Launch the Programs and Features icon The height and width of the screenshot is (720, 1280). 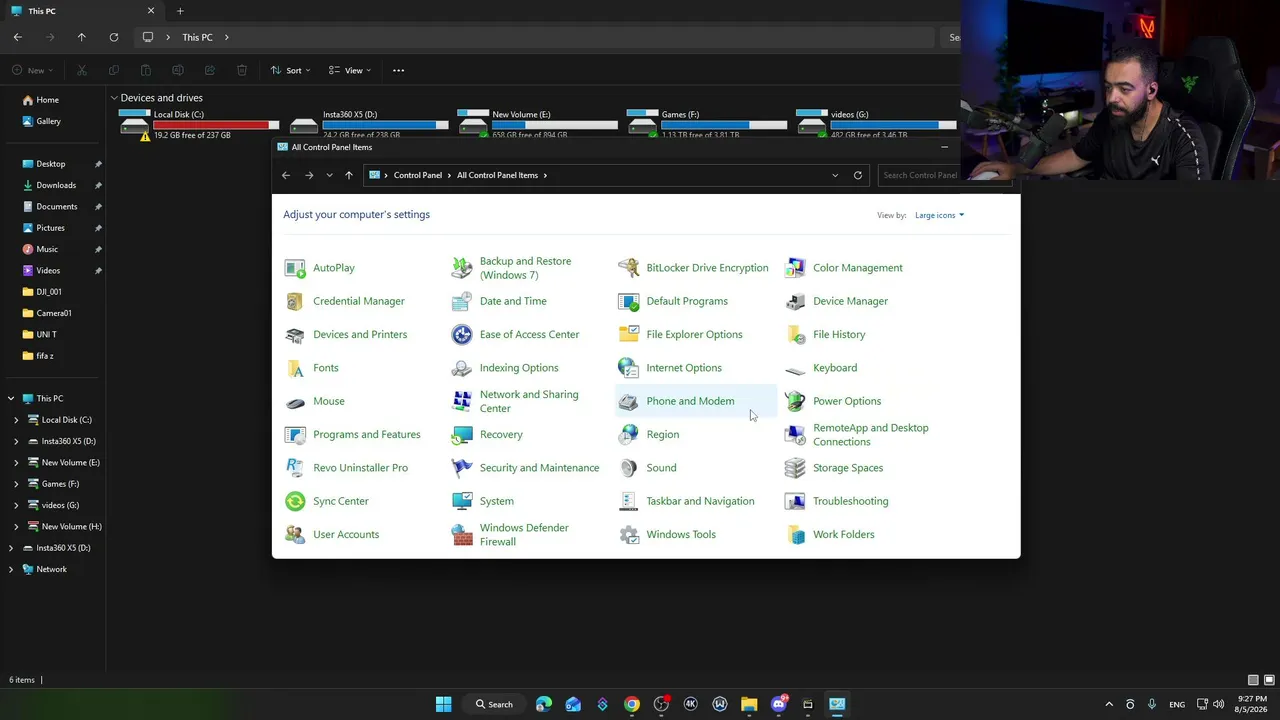(x=295, y=434)
